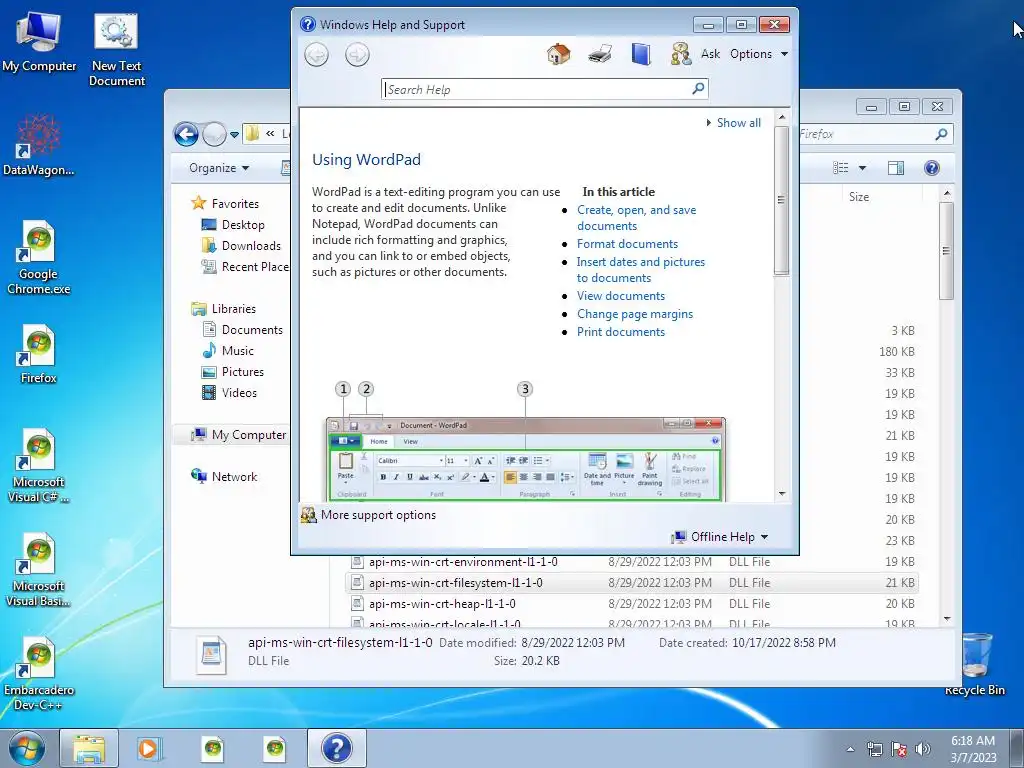Open 'View documents' link
Viewport: 1024px width, 768px height.
pyautogui.click(x=620, y=296)
